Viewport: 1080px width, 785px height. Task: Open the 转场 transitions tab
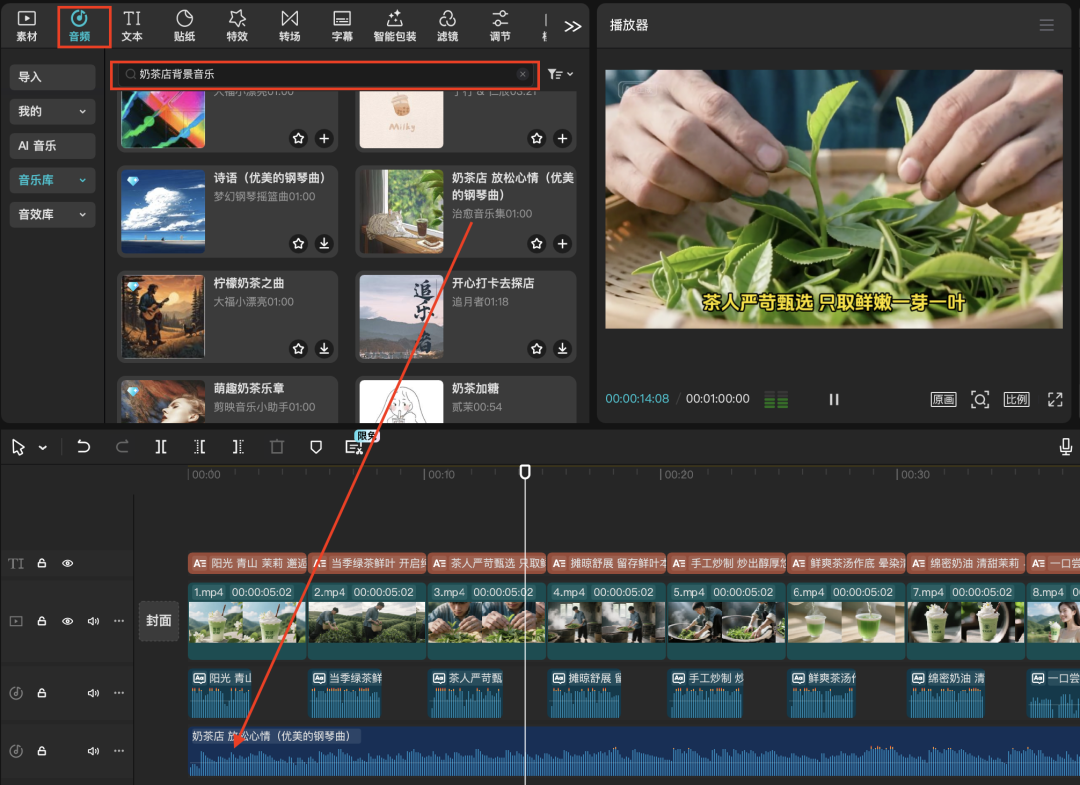(289, 25)
